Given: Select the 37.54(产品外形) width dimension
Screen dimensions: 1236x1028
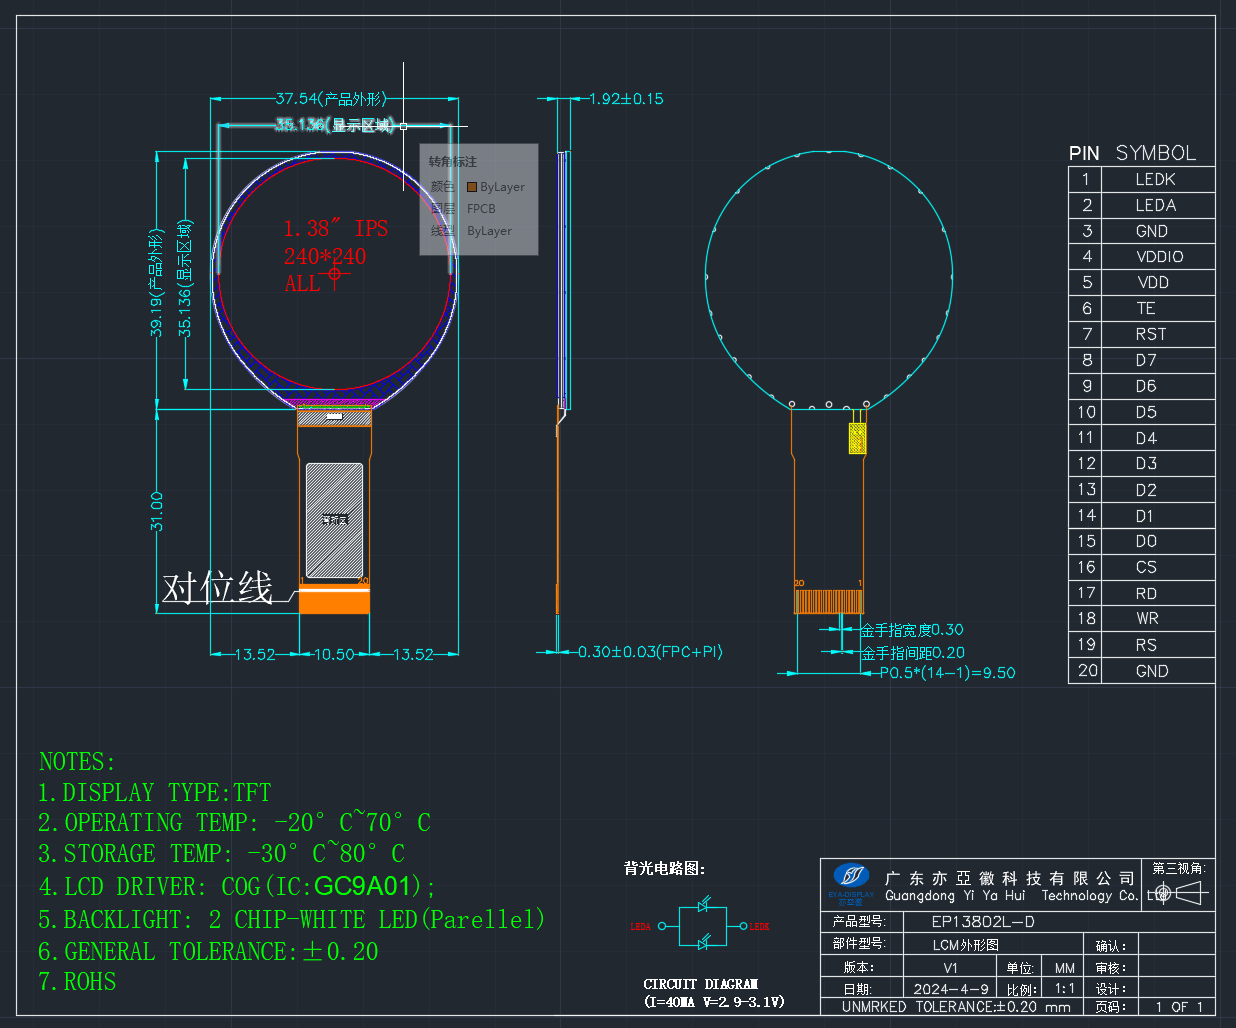Looking at the screenshot, I should click(x=331, y=99).
